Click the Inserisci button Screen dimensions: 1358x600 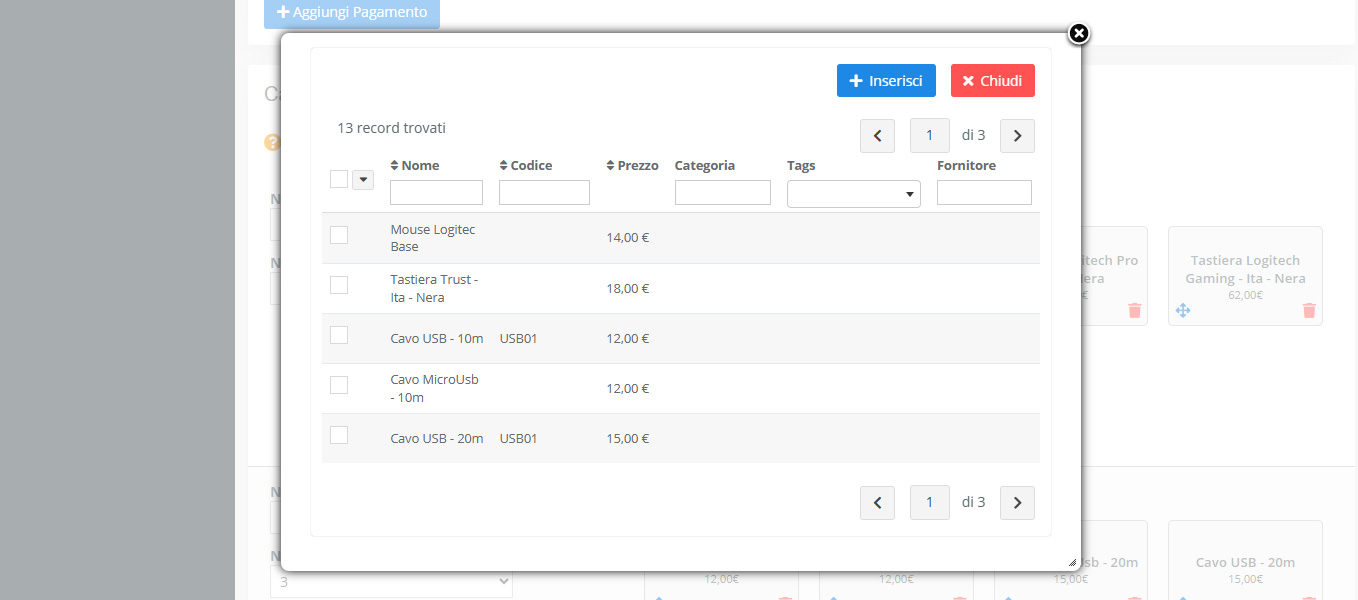[x=886, y=81]
